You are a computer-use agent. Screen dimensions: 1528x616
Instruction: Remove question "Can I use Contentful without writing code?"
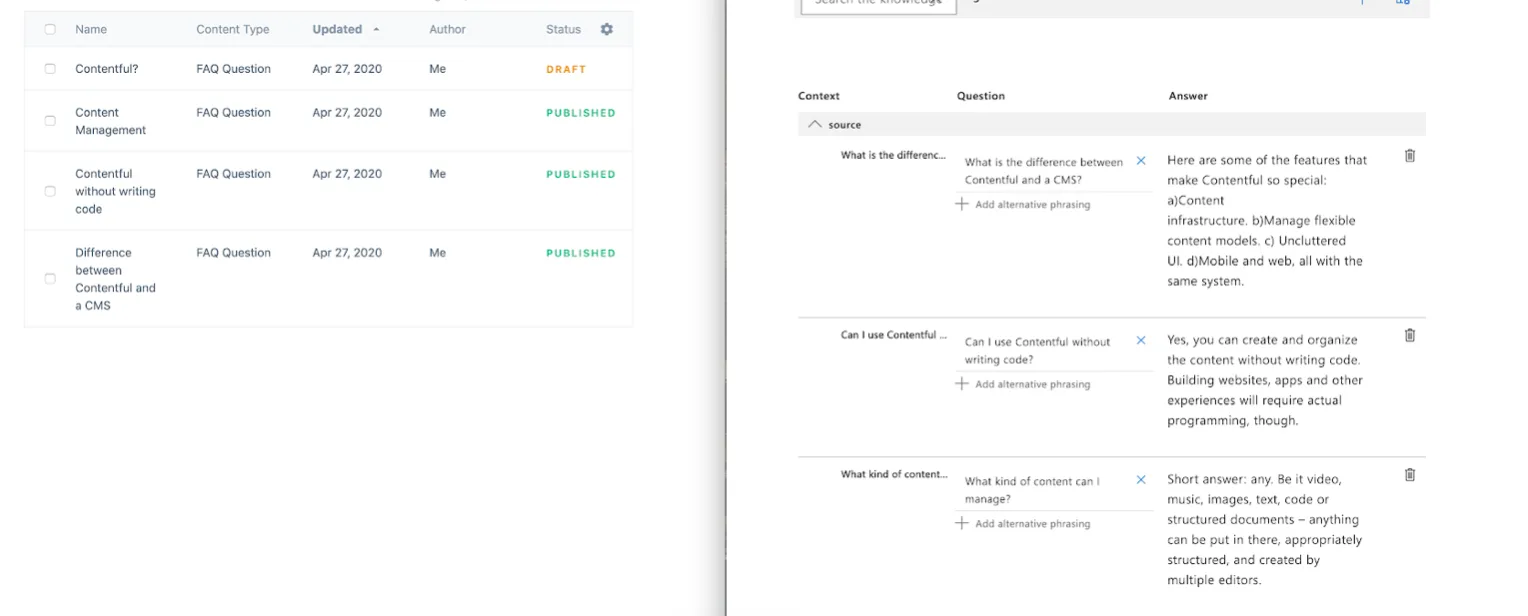click(x=1141, y=341)
